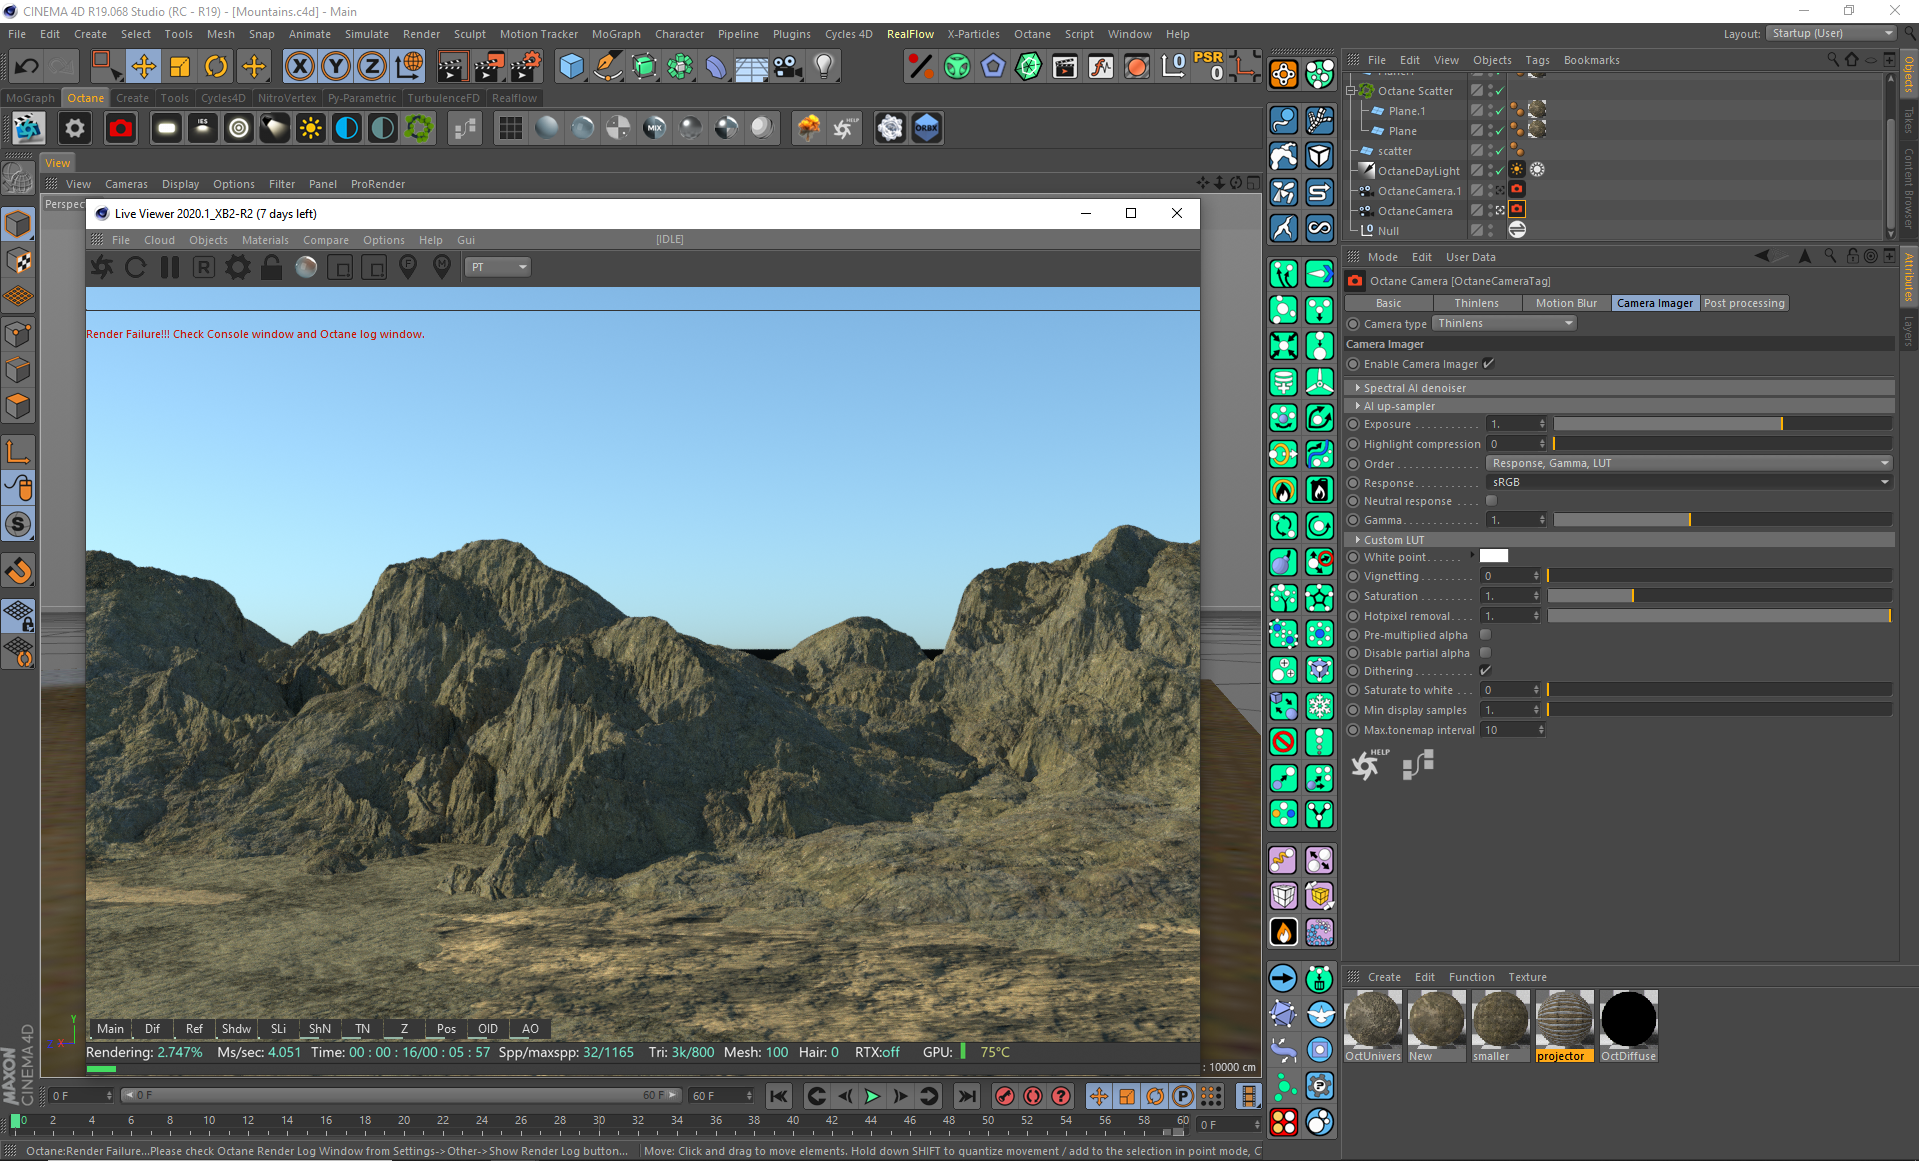Open the Order dropdown

coord(1689,463)
